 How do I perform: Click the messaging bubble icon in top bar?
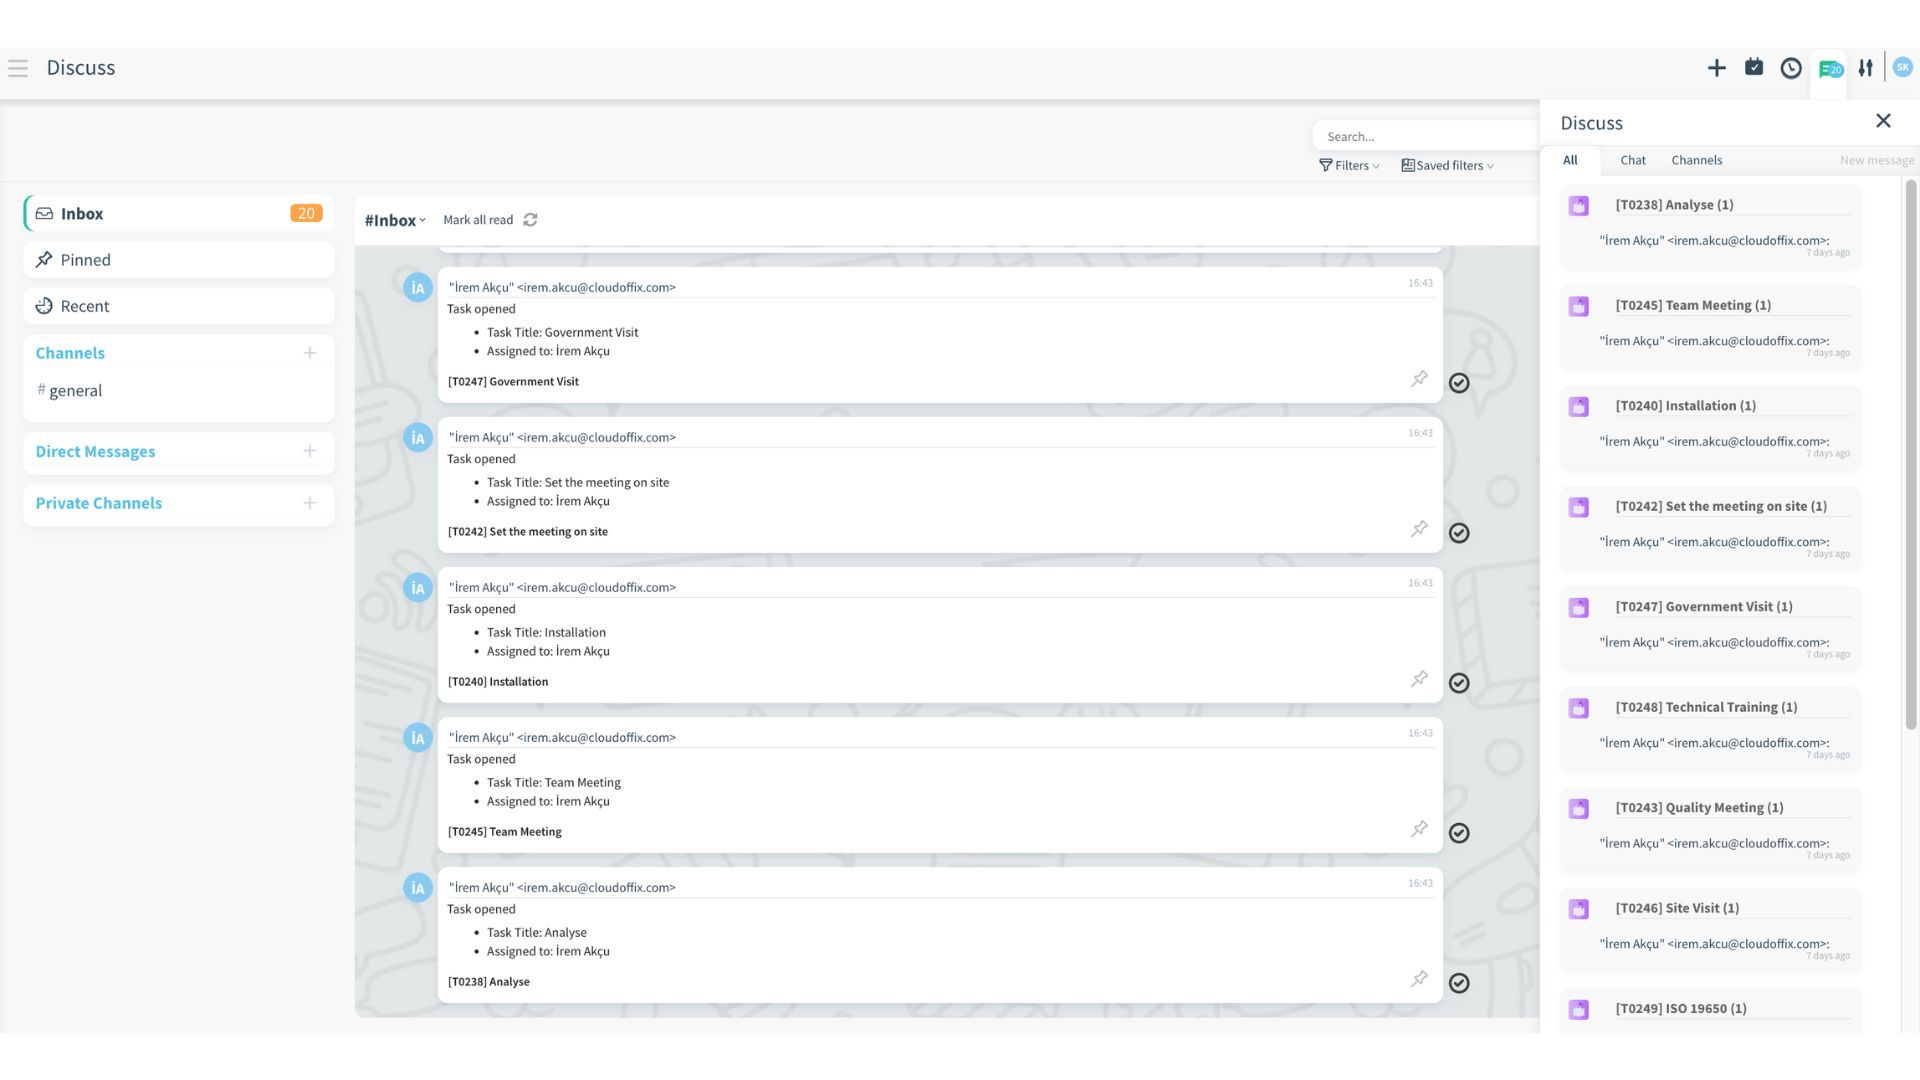(x=1830, y=69)
